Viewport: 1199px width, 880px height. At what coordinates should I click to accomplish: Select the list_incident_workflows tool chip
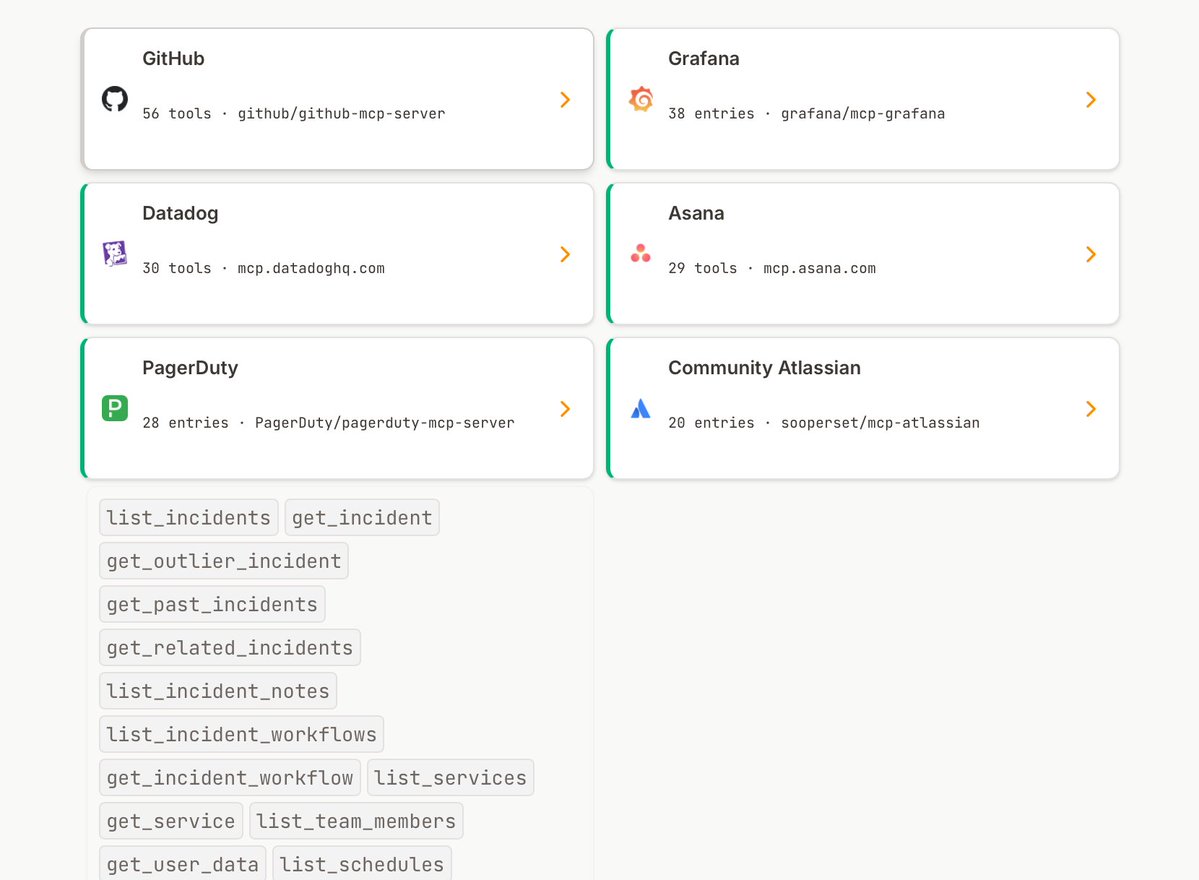tap(242, 734)
